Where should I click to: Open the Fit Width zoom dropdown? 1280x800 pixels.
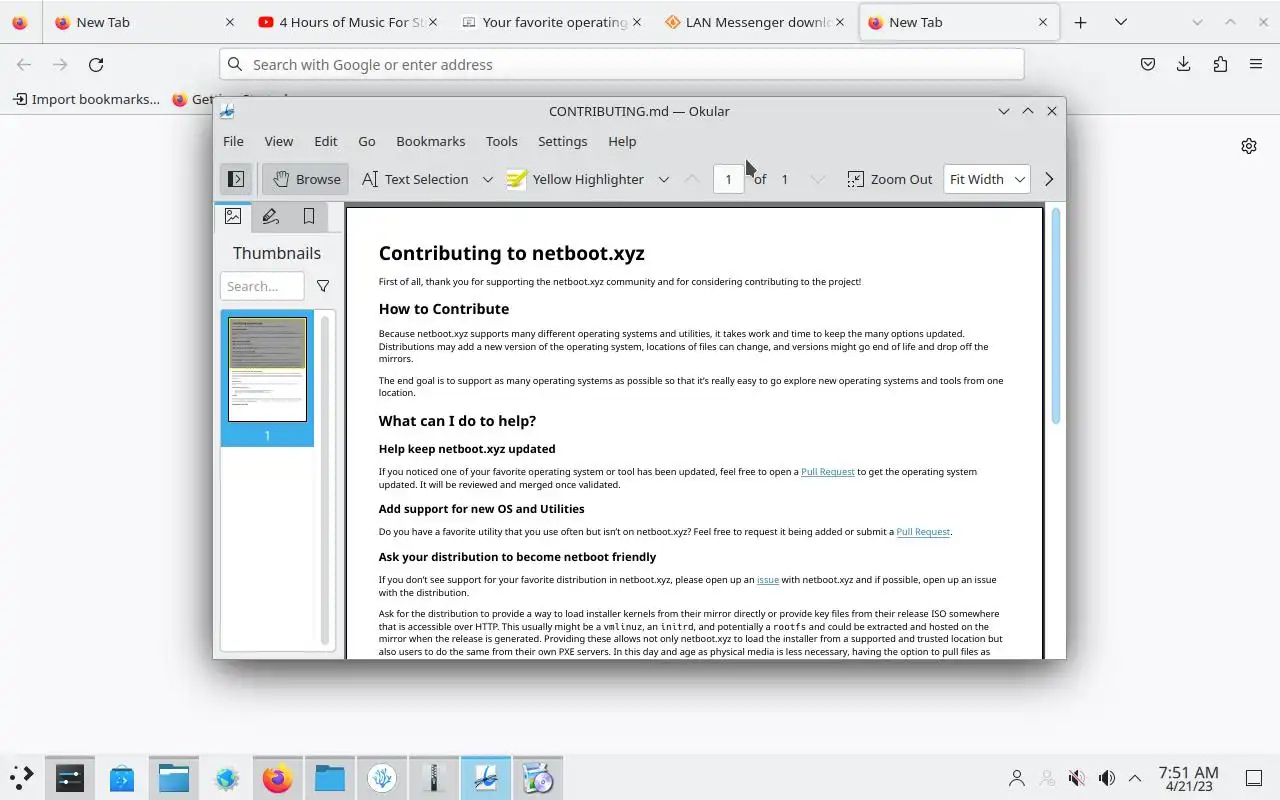[987, 179]
